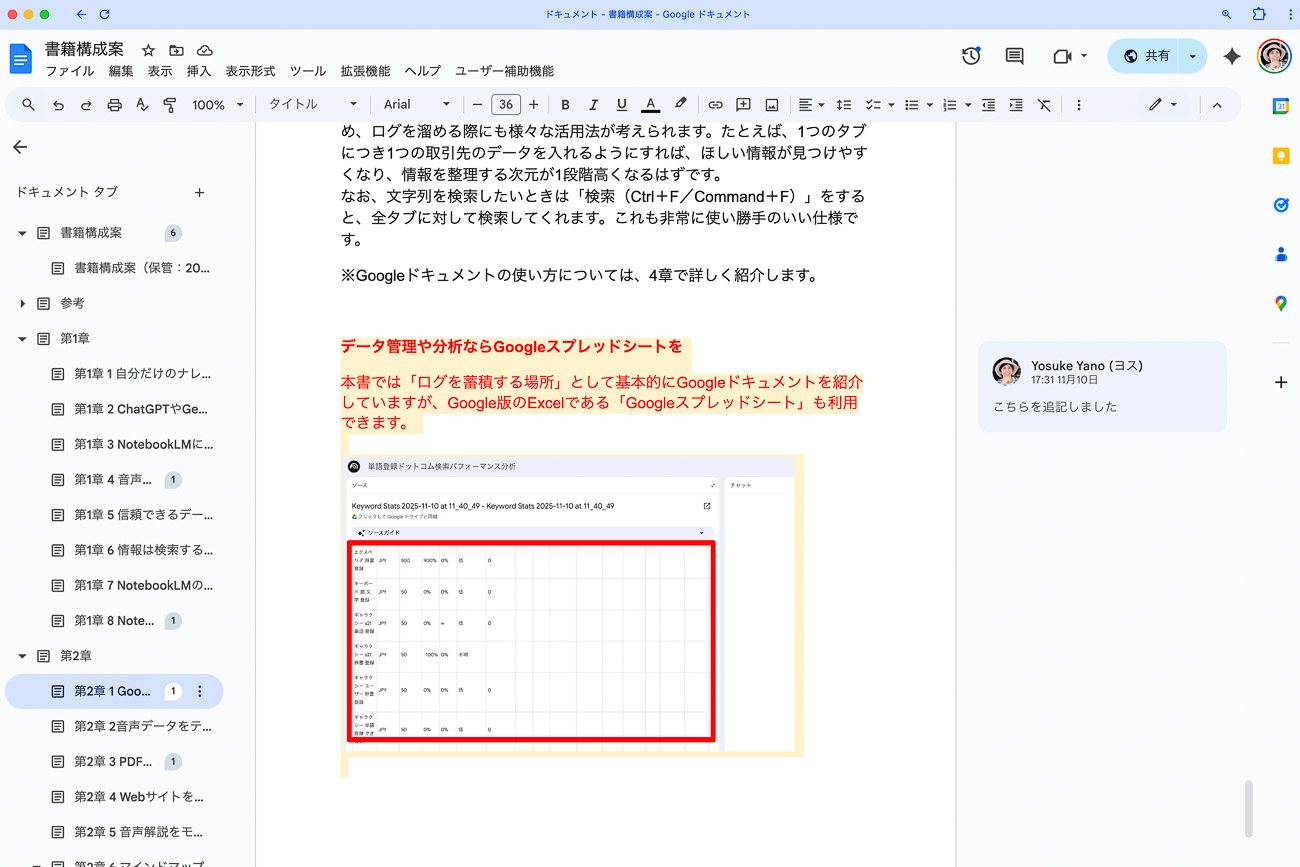This screenshot has width=1300, height=867.
Task: Collapse the 第1章 tab tree
Action: tap(23, 339)
